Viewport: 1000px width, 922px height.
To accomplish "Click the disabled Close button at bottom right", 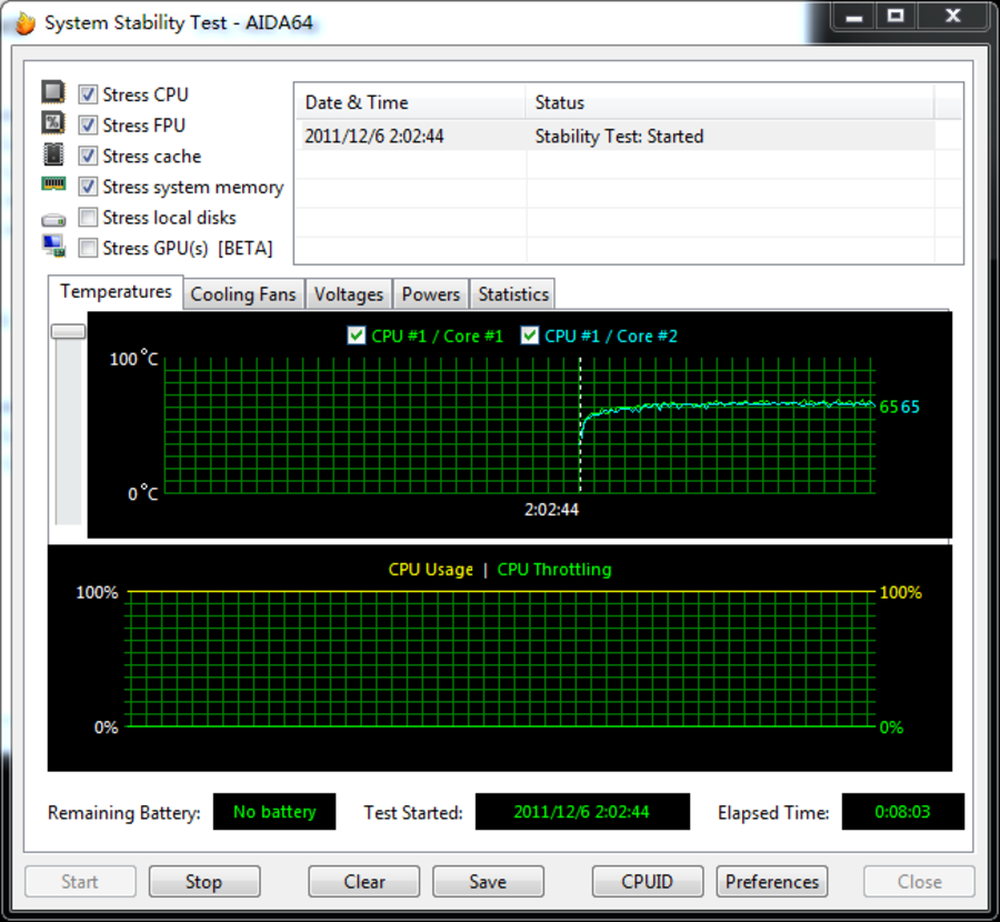I will [x=919, y=882].
